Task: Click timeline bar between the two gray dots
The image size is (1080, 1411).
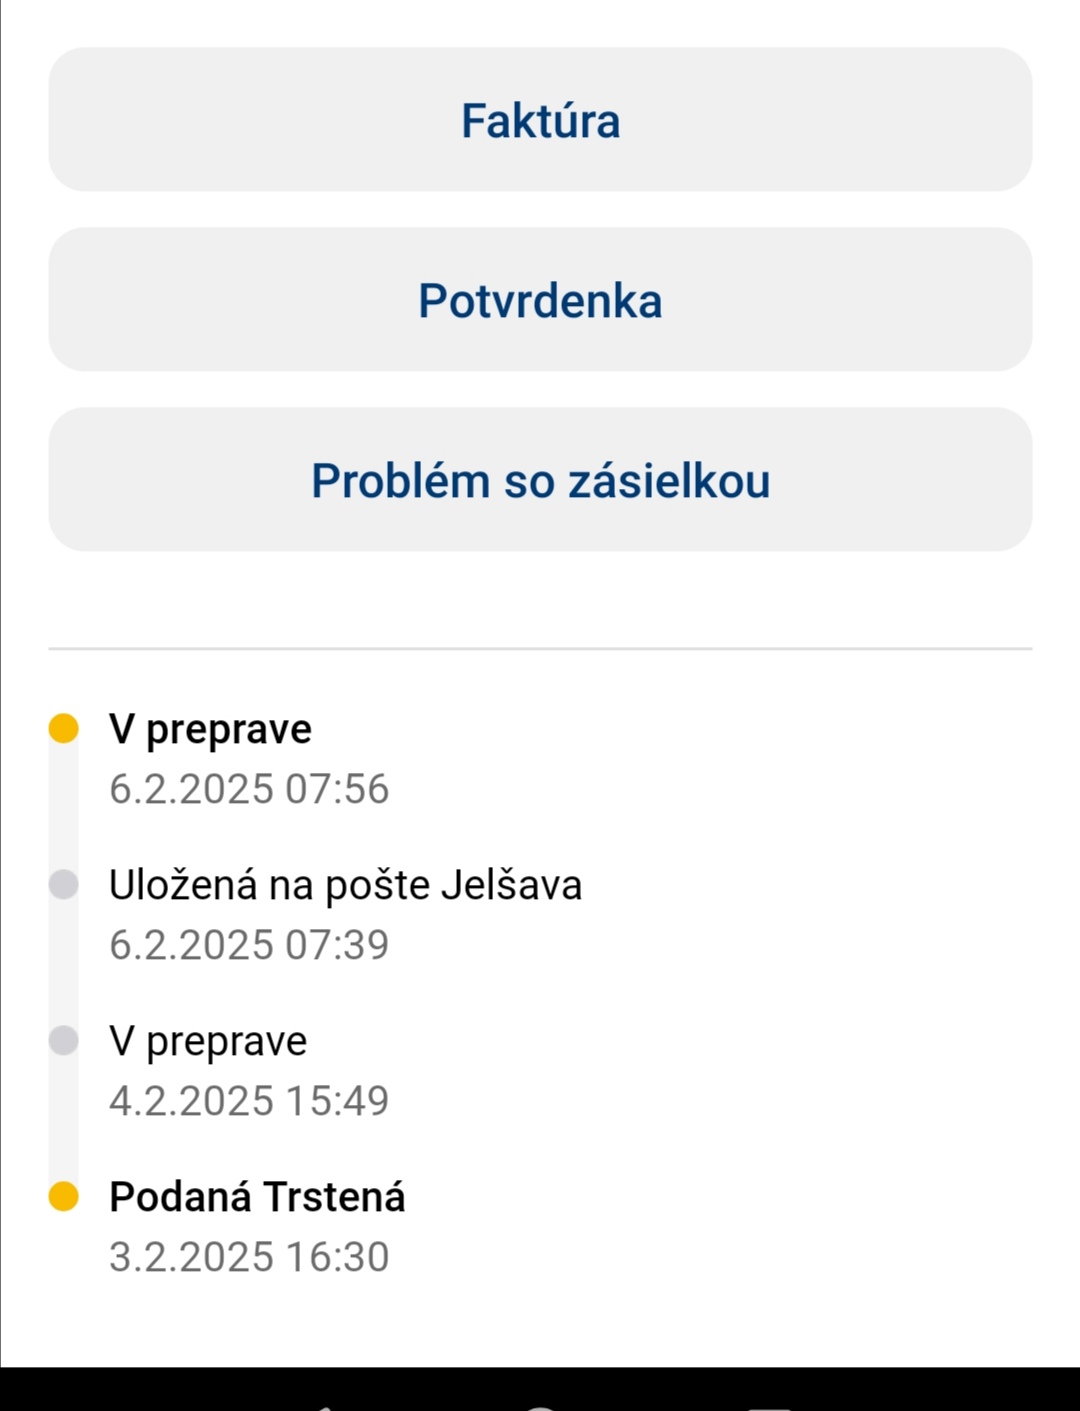Action: coord(63,962)
